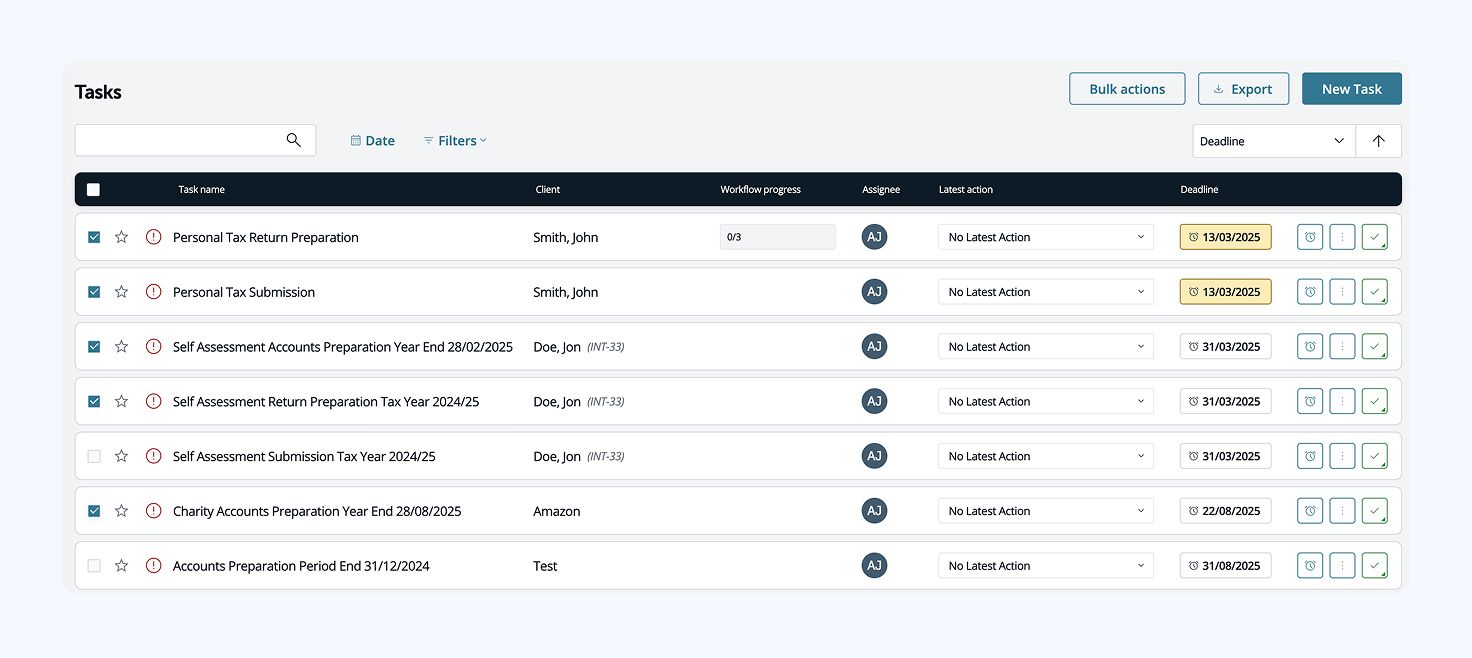
Task: Click red alert icon for Accounts Preparation Period End
Action: (153, 566)
